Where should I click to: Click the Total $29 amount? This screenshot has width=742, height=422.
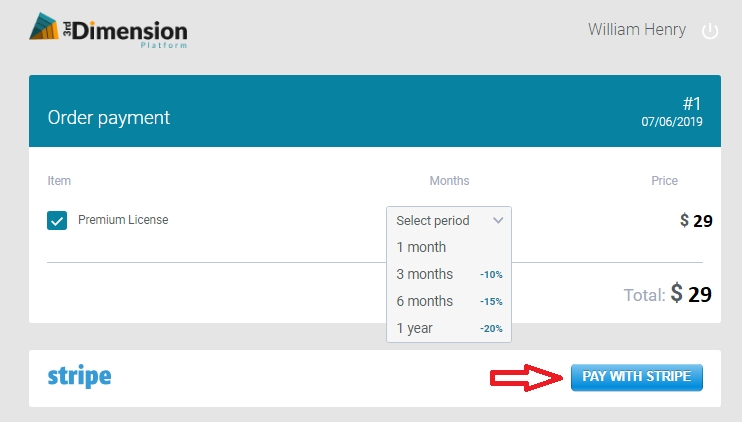(690, 294)
